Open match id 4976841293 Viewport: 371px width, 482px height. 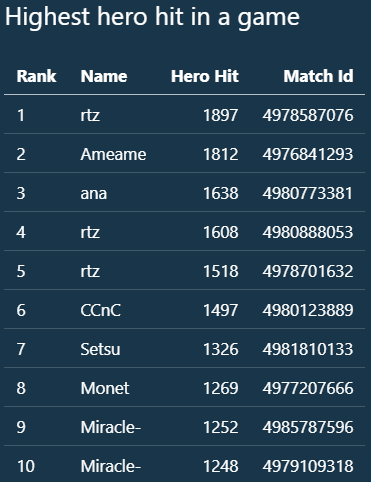click(308, 154)
